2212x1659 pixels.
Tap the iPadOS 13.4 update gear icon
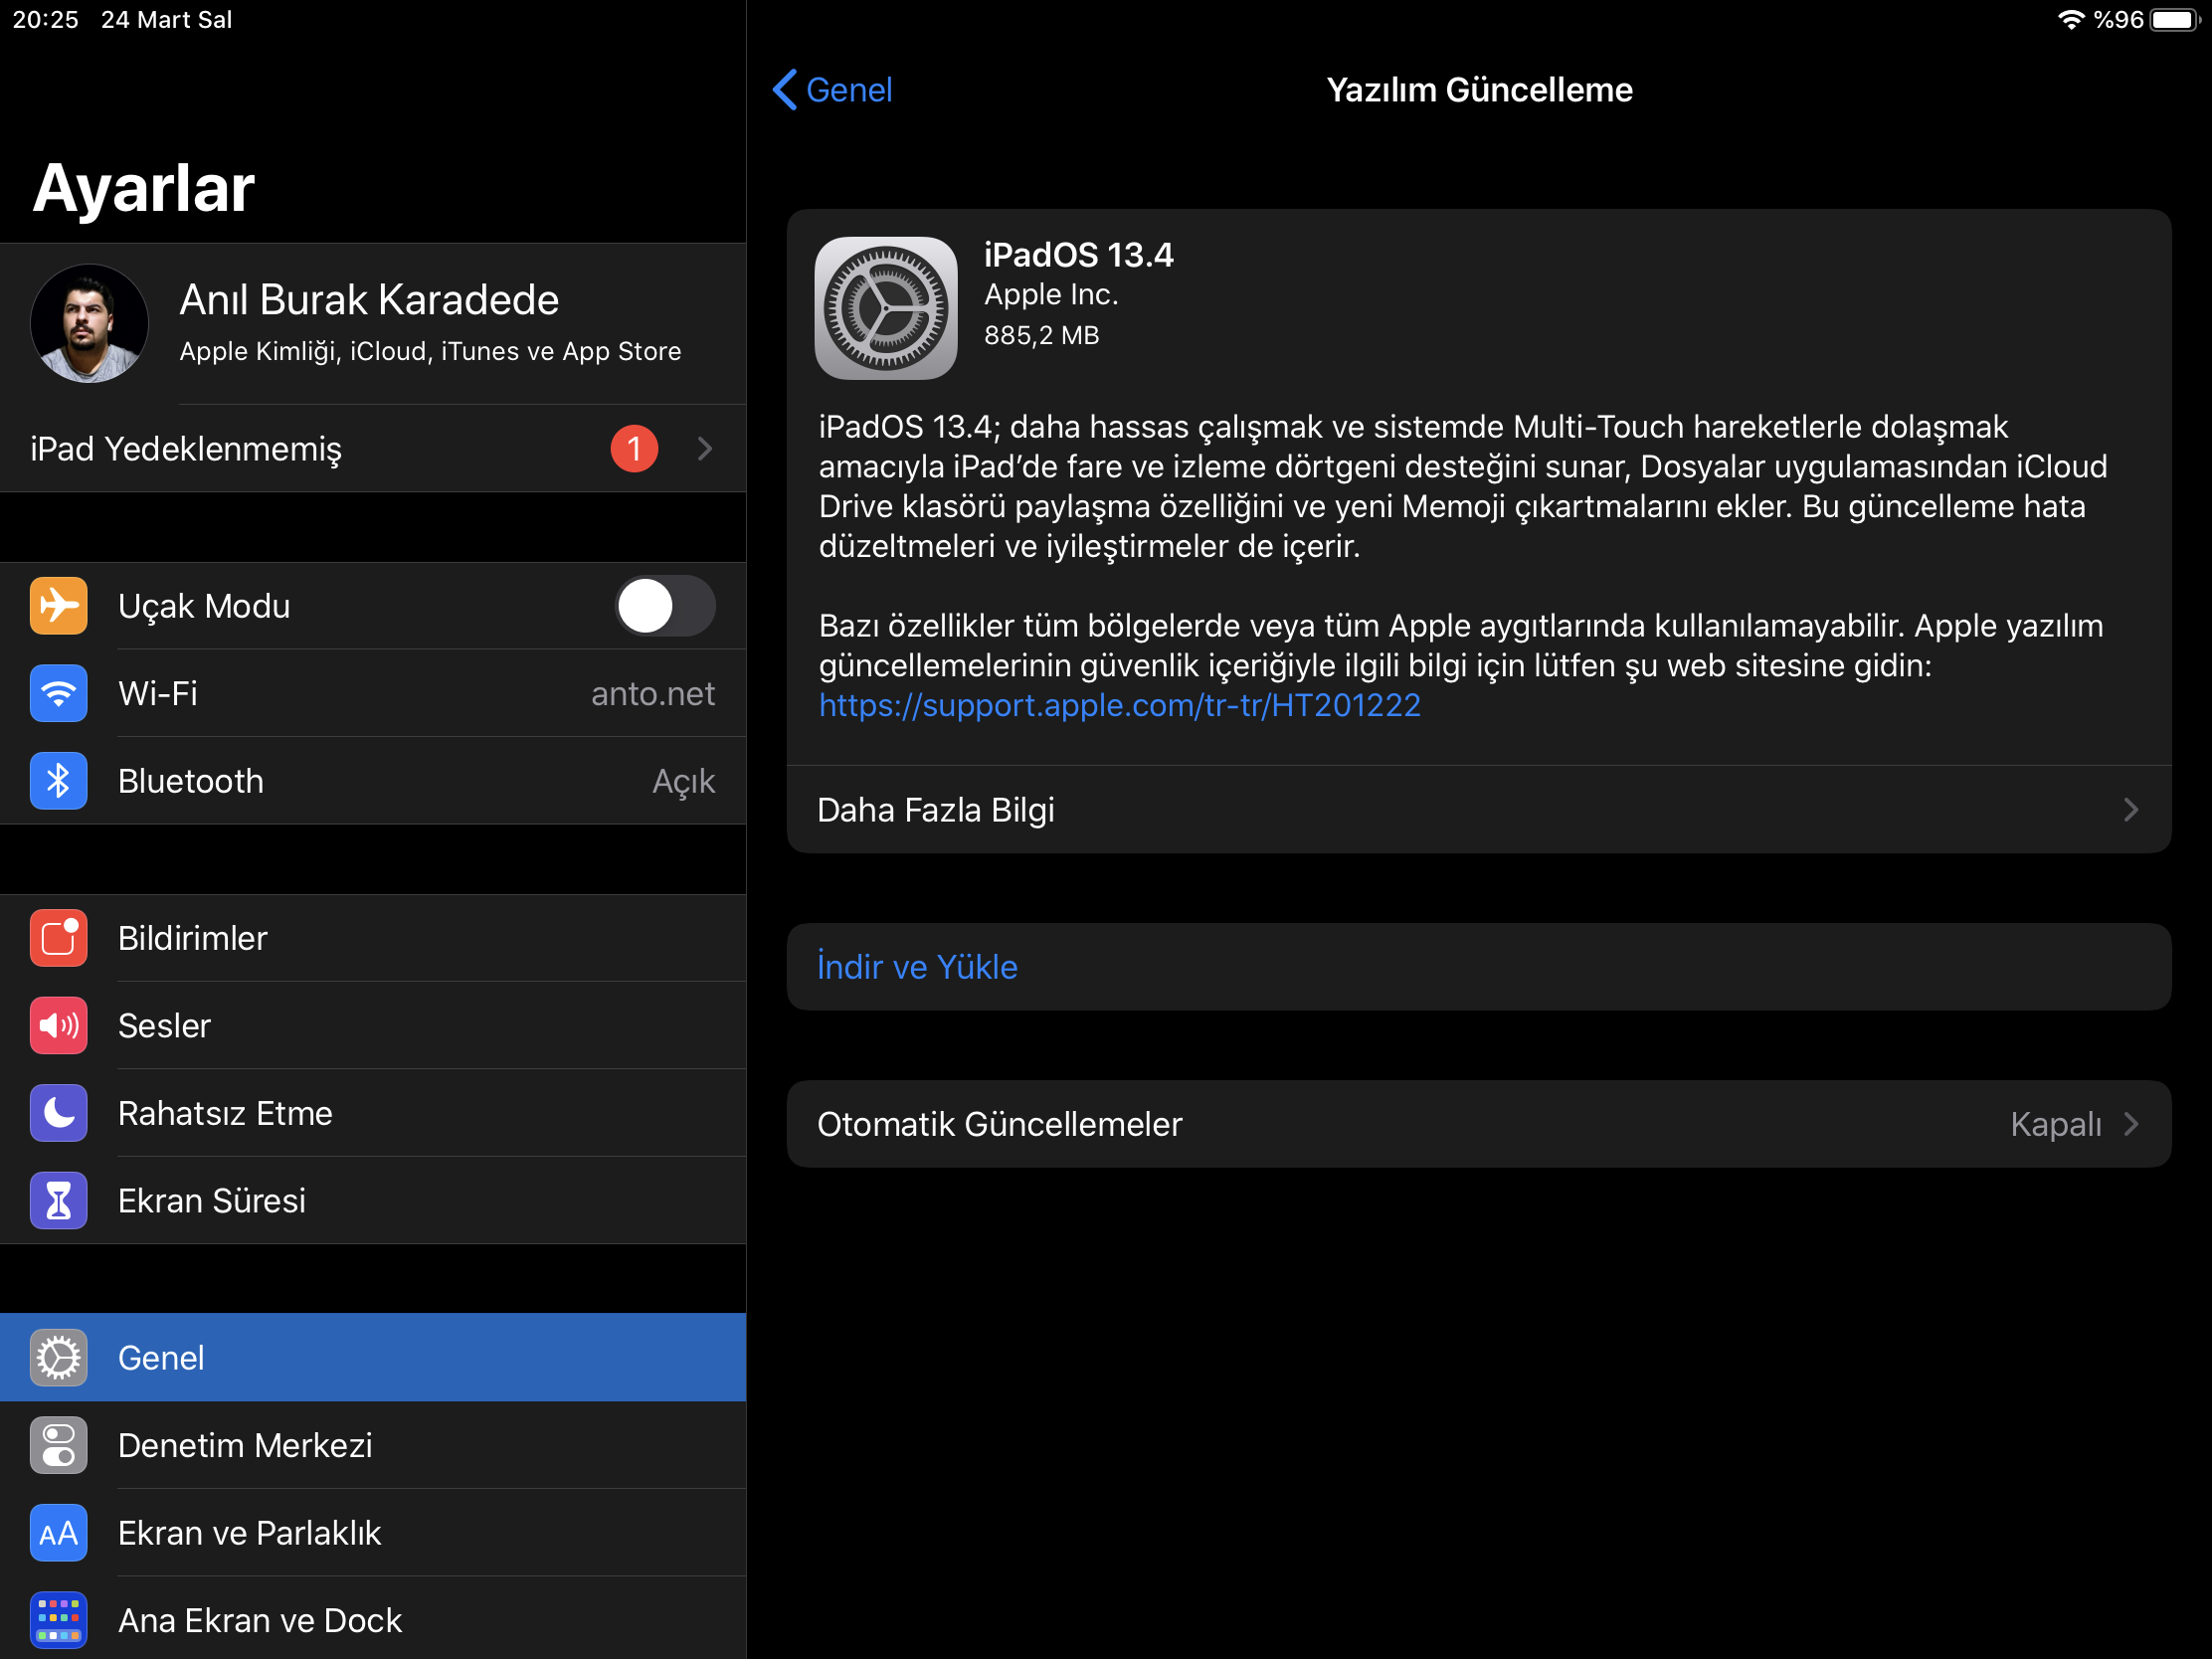click(x=886, y=308)
